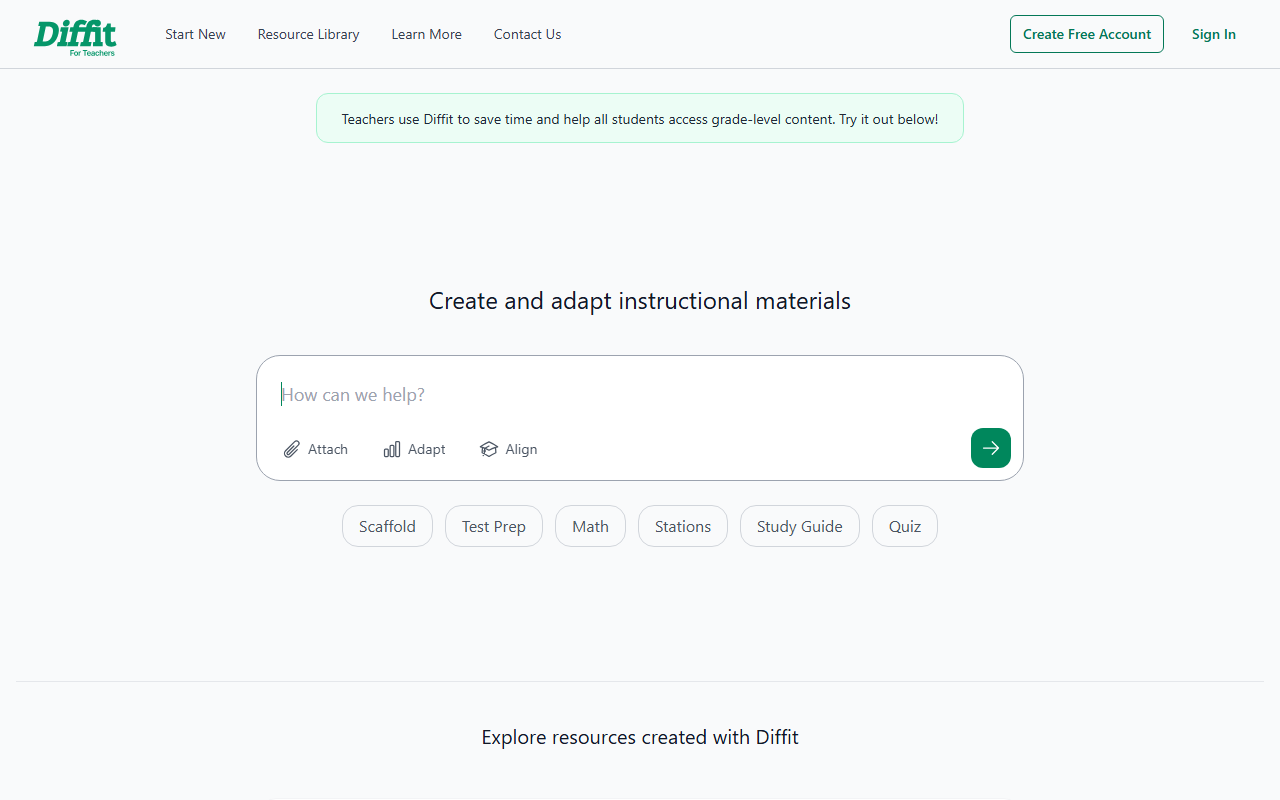
Task: Select the Scaffold suggestion chip
Action: tap(387, 526)
